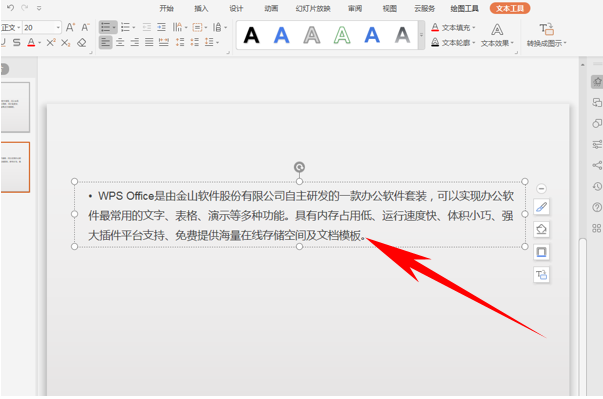
Task: Click the floating shape fill bucket icon
Action: coord(541,229)
